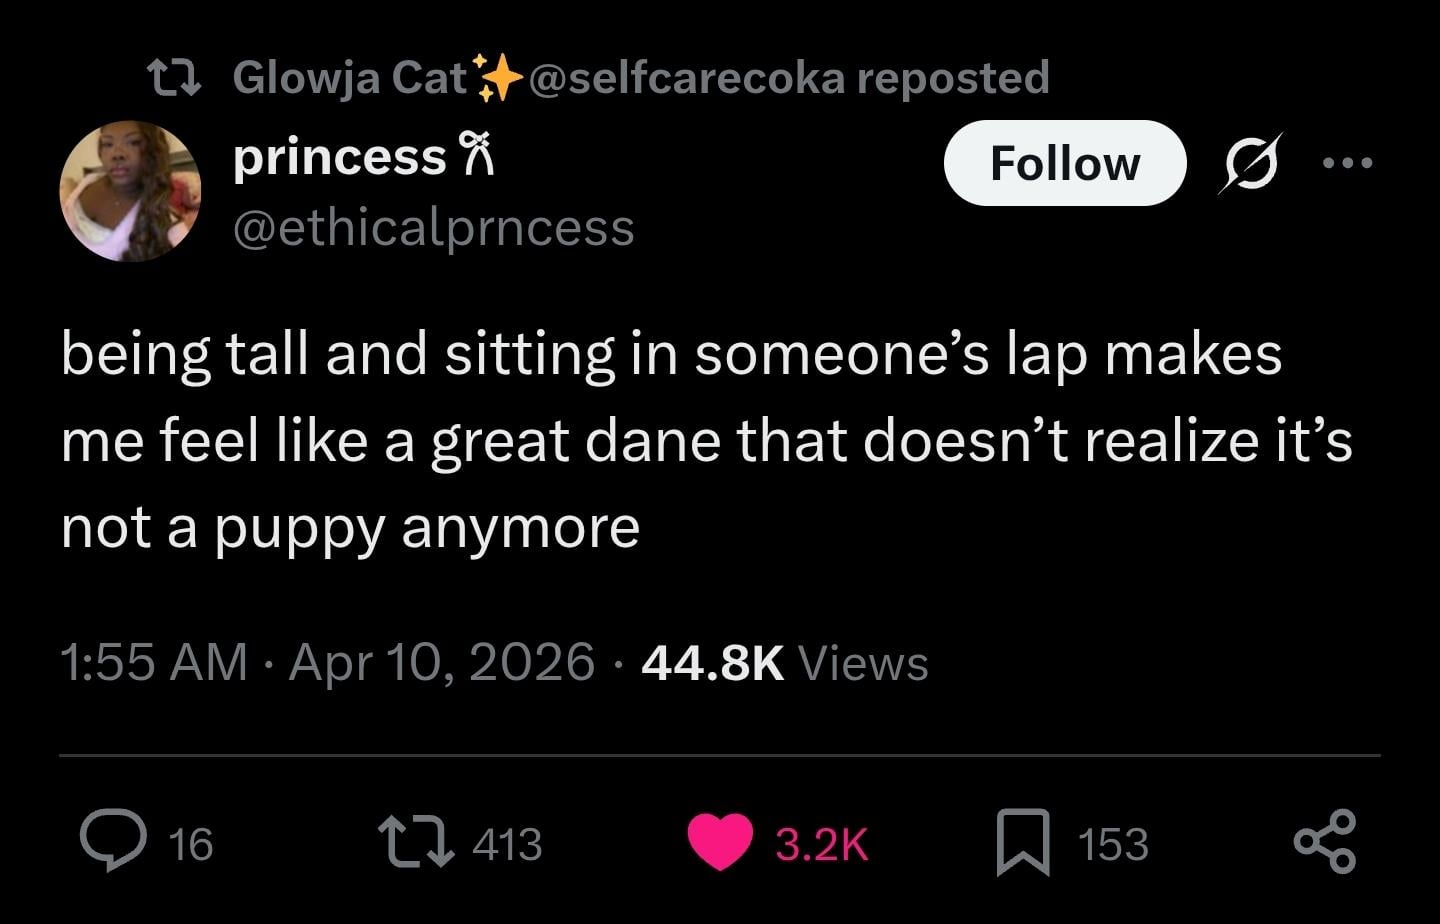Reply to princess's tweet via speech bubble icon

(x=116, y=842)
